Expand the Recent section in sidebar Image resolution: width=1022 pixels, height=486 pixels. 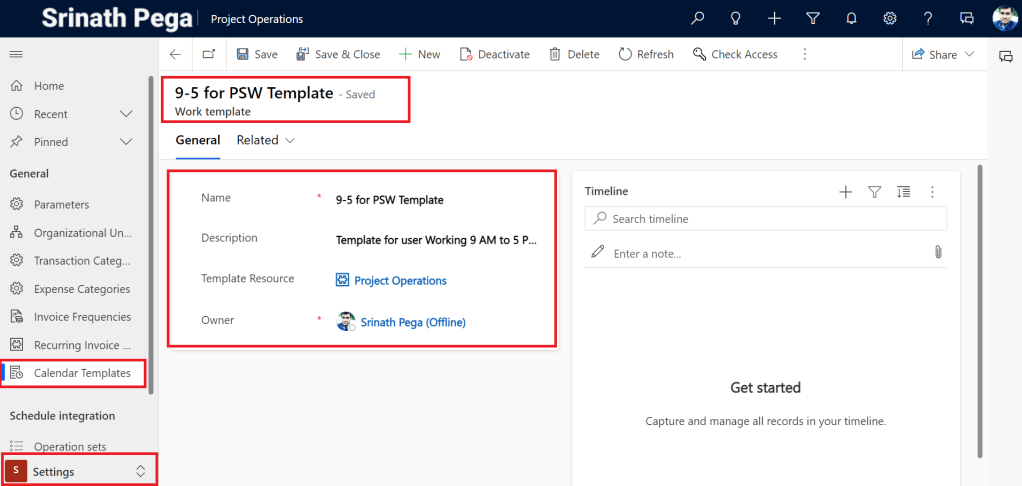pos(126,114)
